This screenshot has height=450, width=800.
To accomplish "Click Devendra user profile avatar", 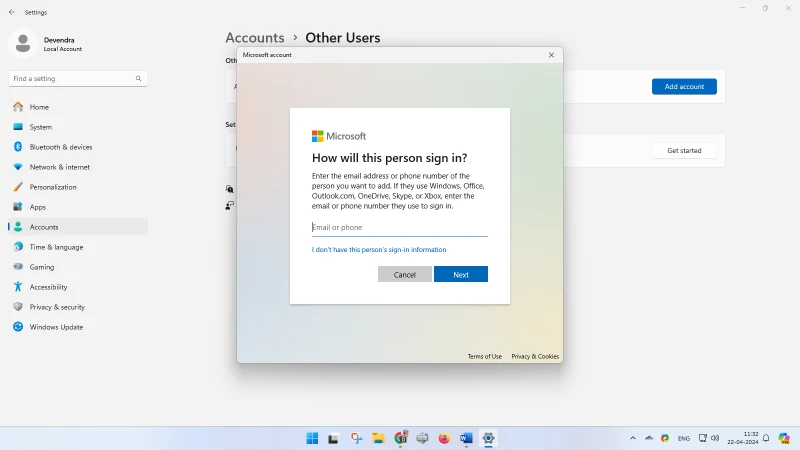I will [x=22, y=43].
